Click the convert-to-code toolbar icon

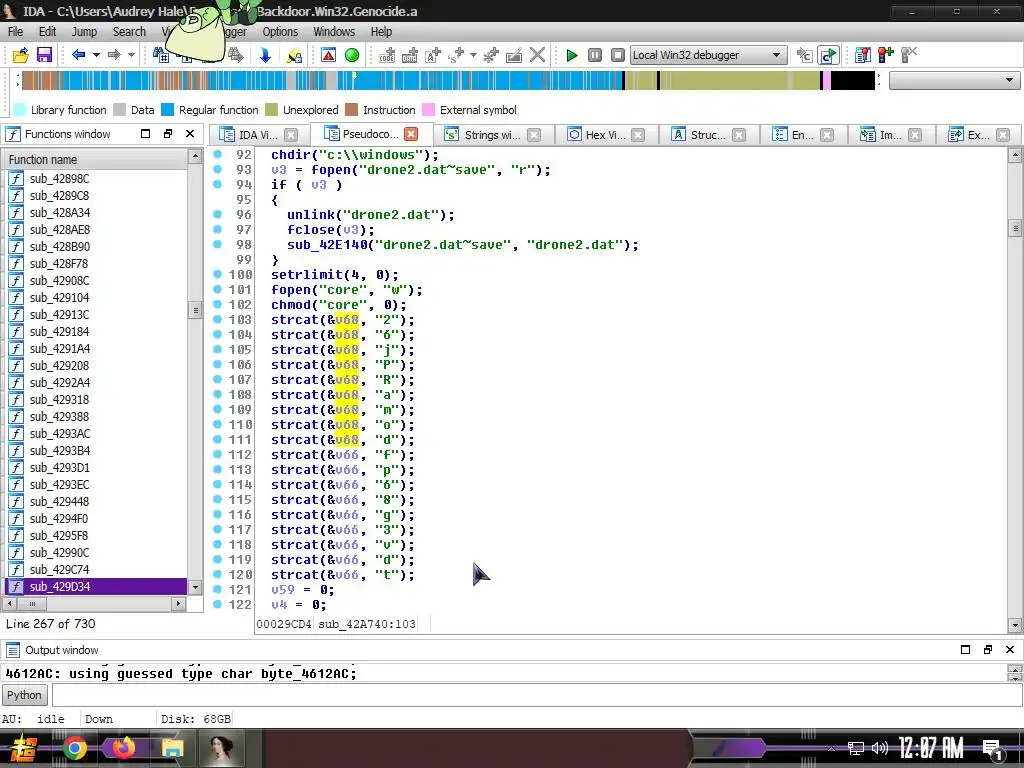(387, 55)
